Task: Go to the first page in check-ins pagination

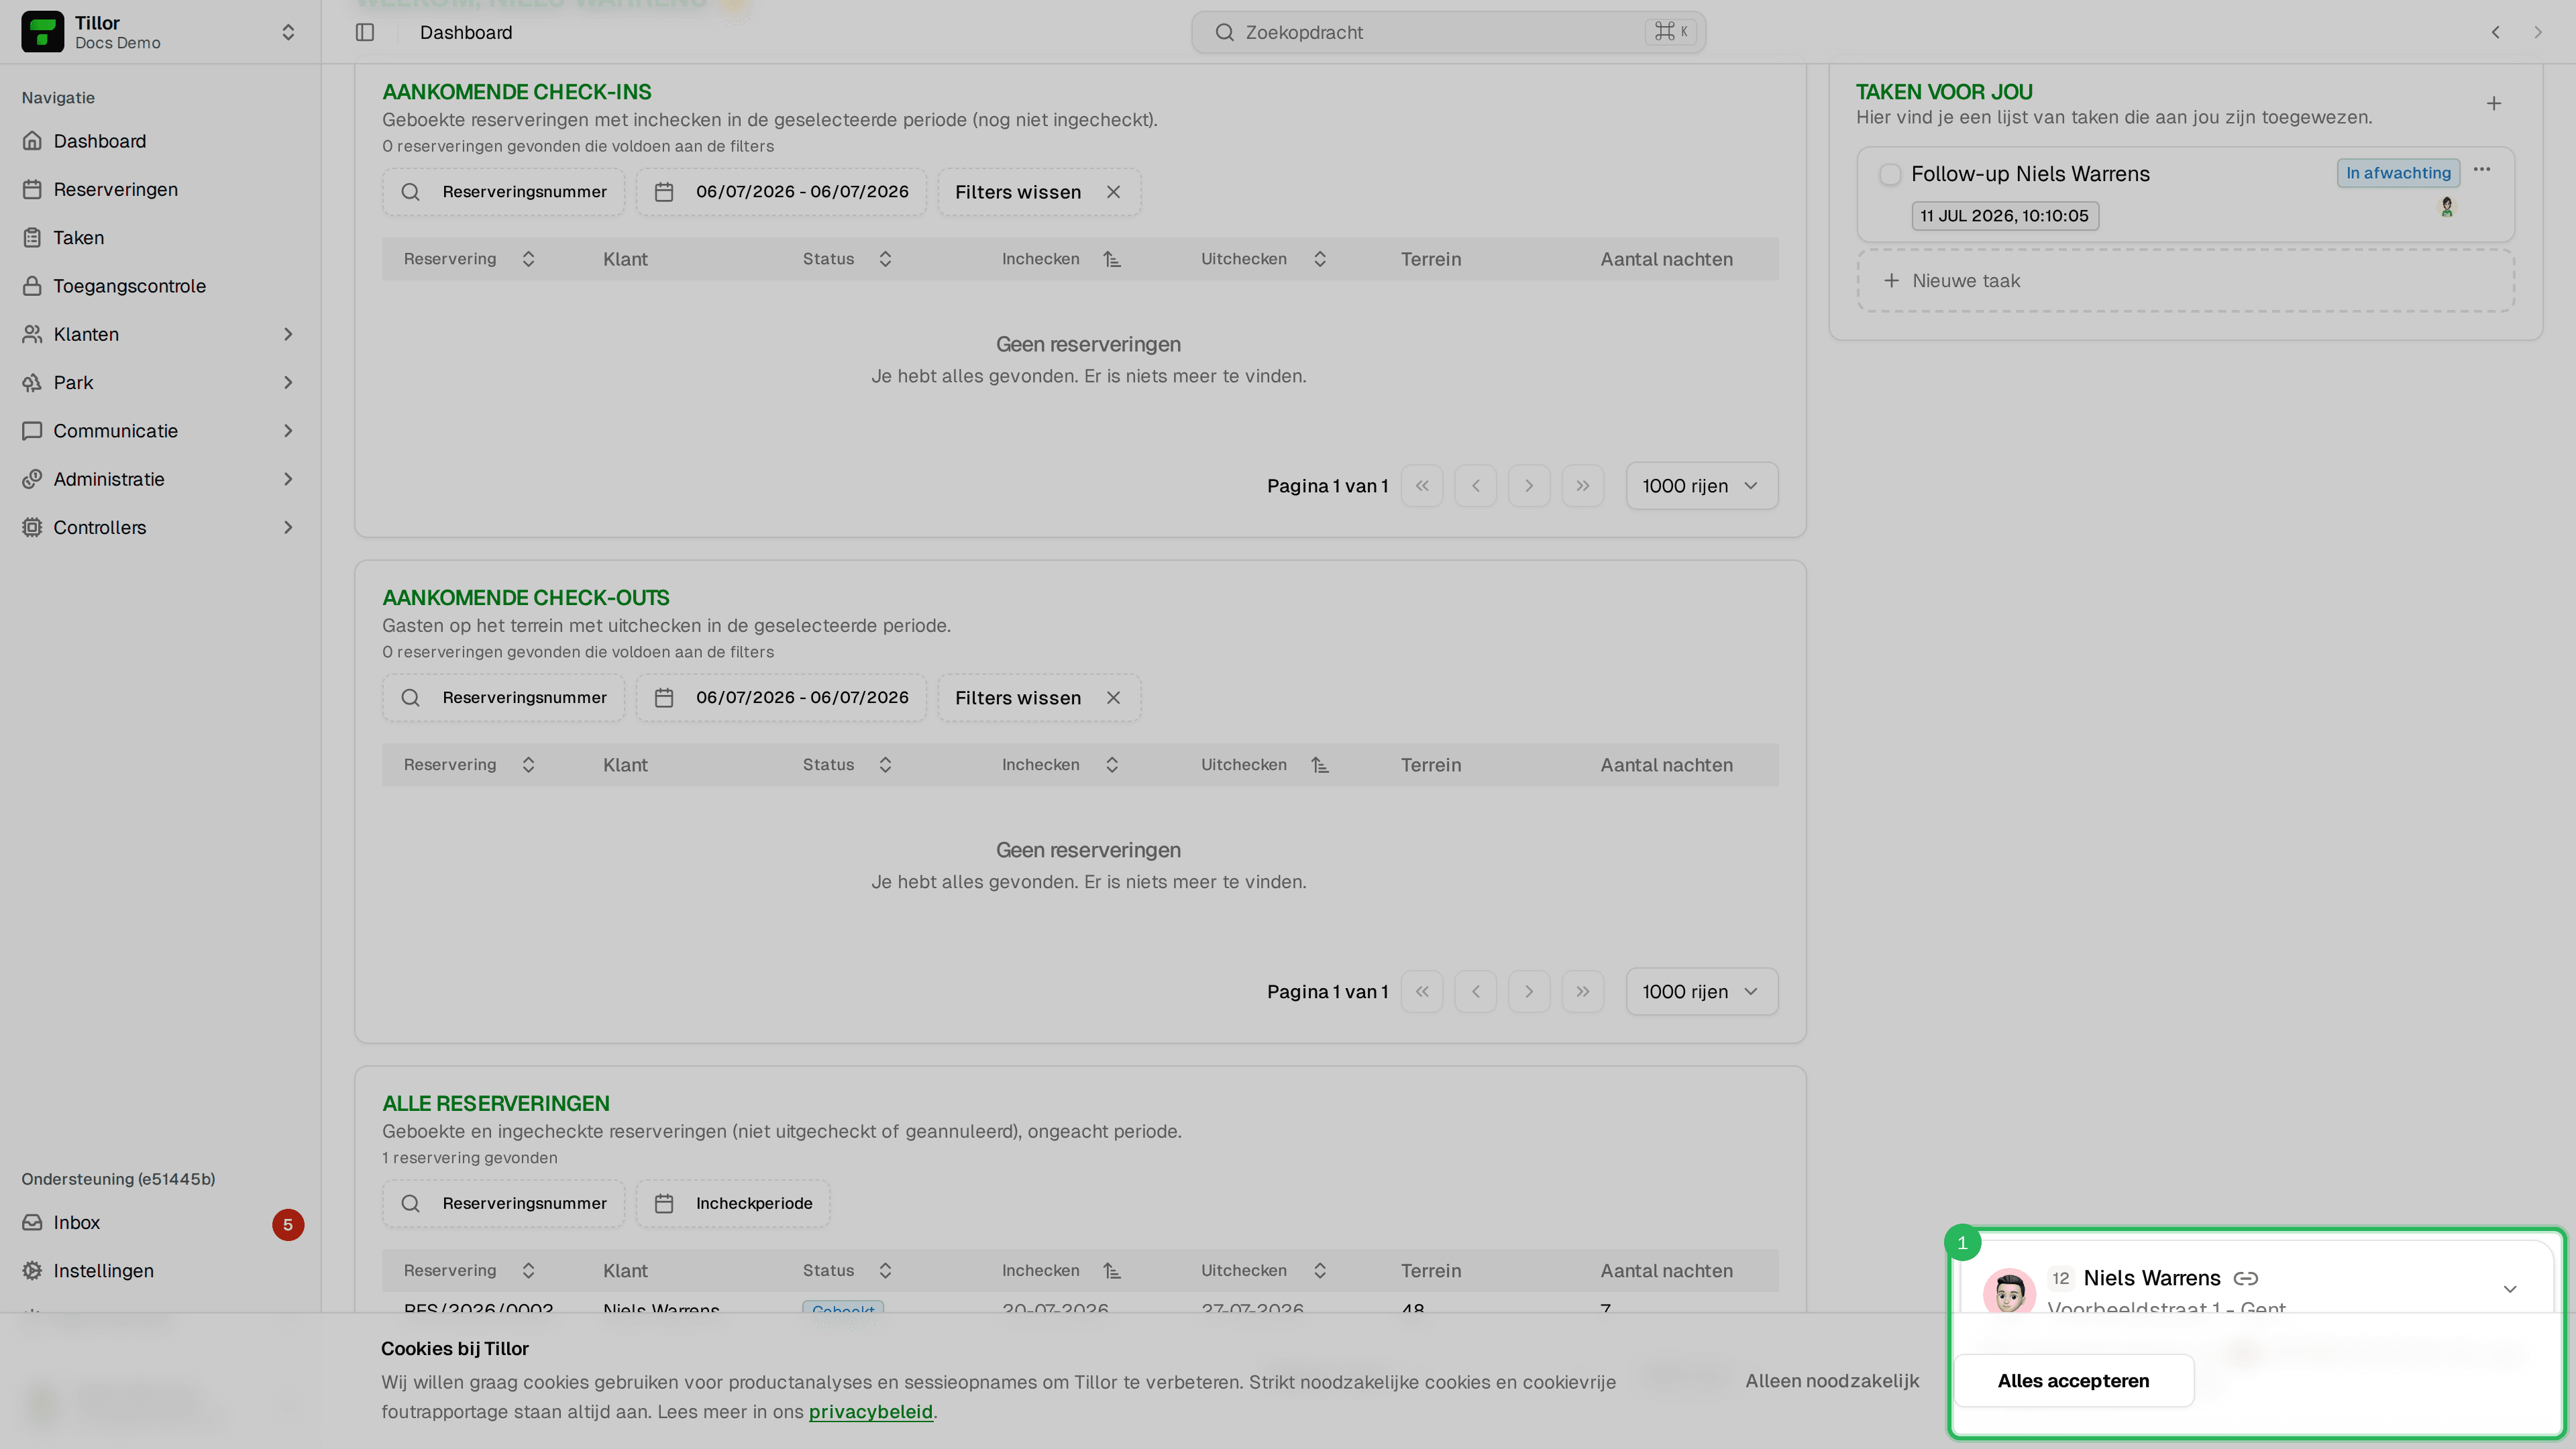Action: (x=1422, y=486)
